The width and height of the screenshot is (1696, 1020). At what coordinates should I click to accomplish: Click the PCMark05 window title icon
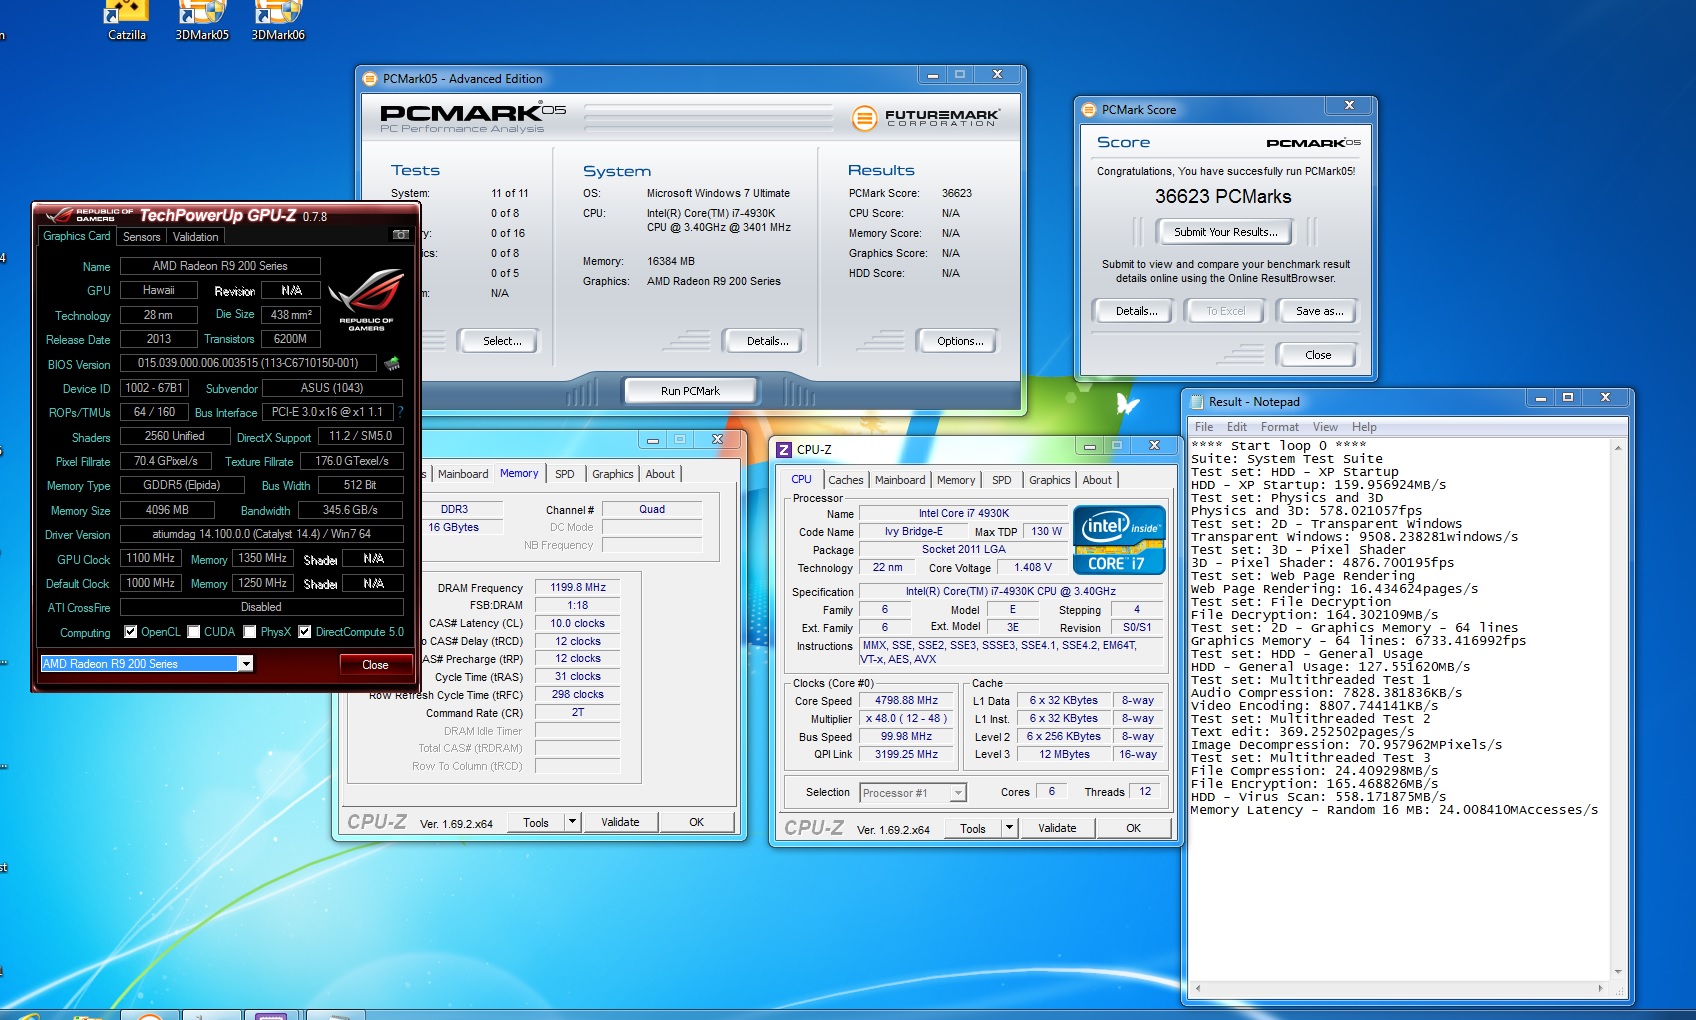click(x=370, y=79)
